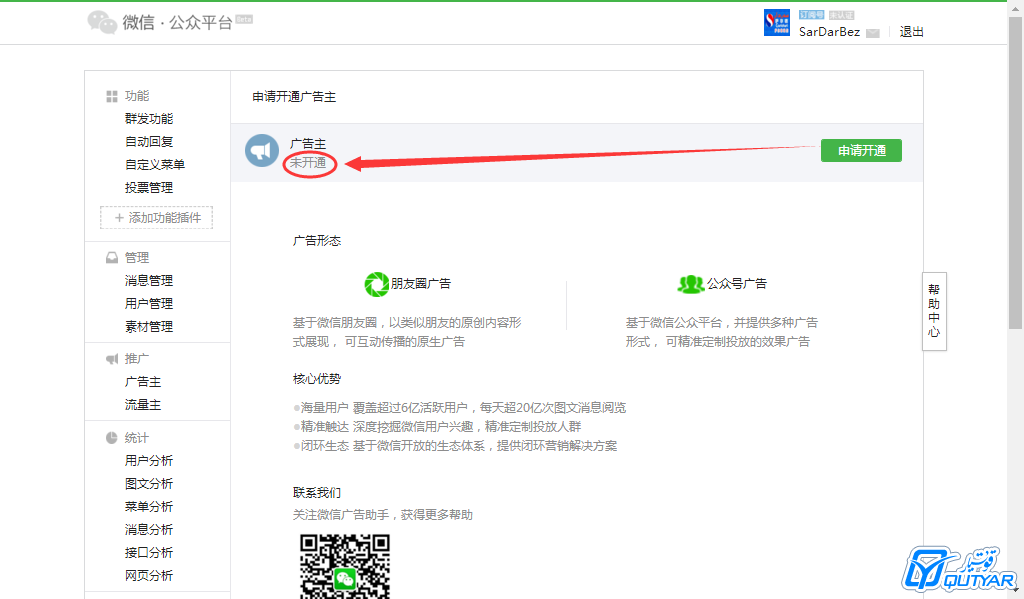
Task: Click the 申请开通广告主 page heading
Action: [294, 97]
